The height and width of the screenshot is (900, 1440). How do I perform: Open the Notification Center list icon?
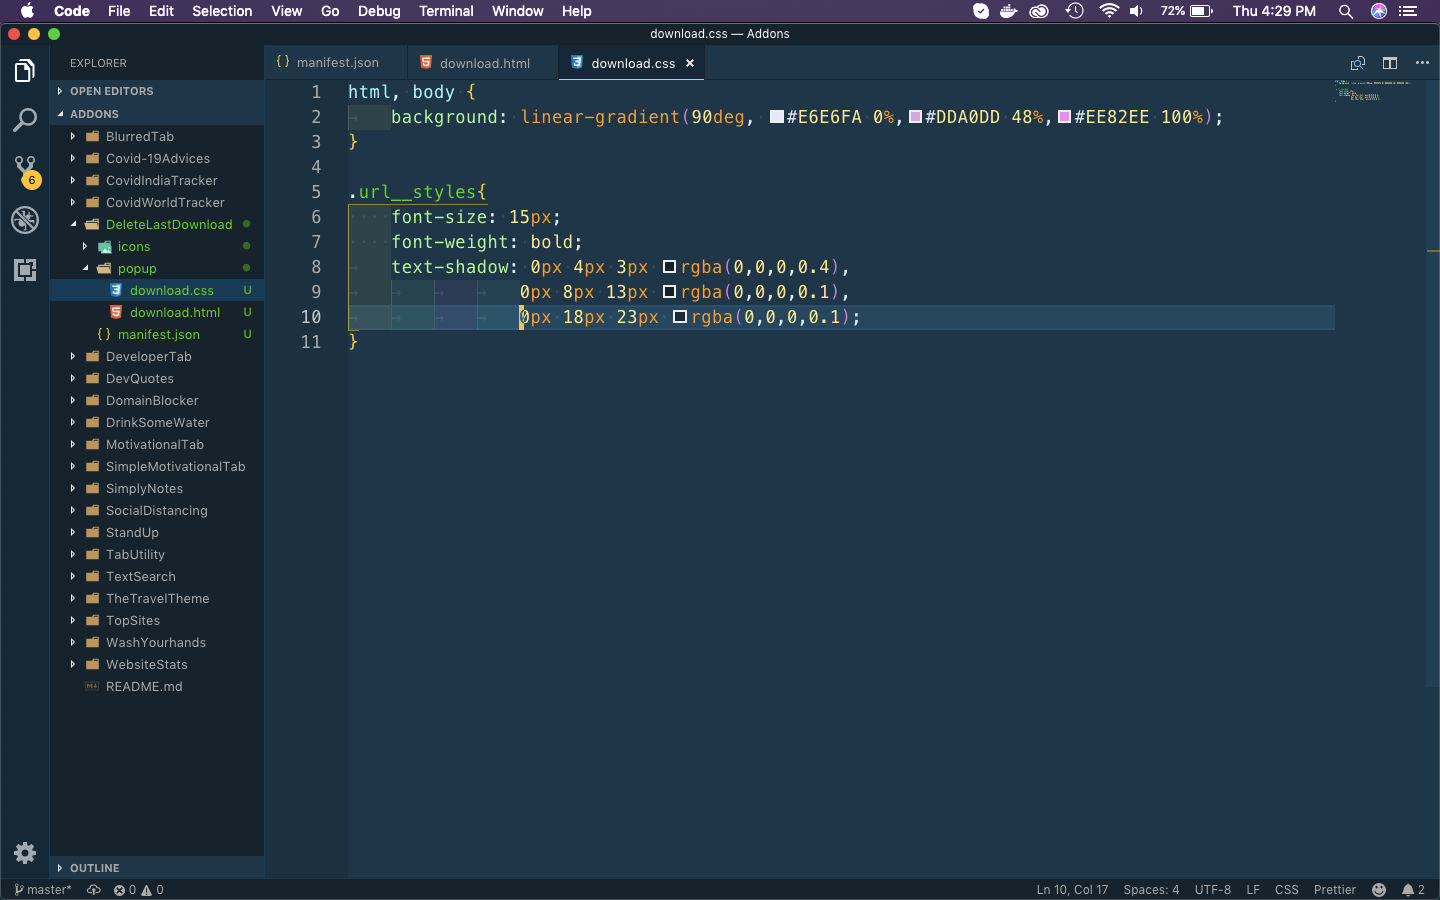pos(1409,11)
